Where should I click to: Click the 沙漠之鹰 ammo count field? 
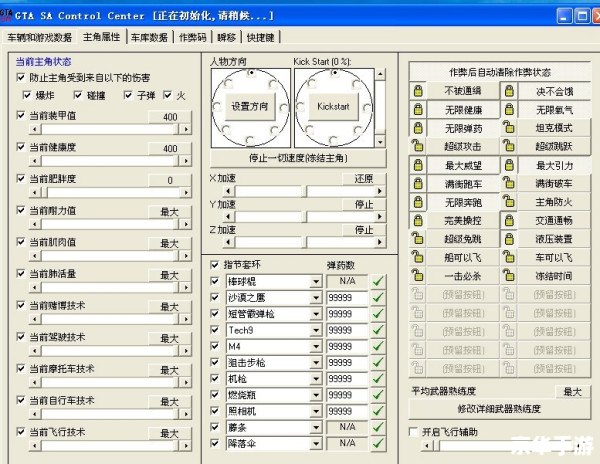pyautogui.click(x=347, y=298)
